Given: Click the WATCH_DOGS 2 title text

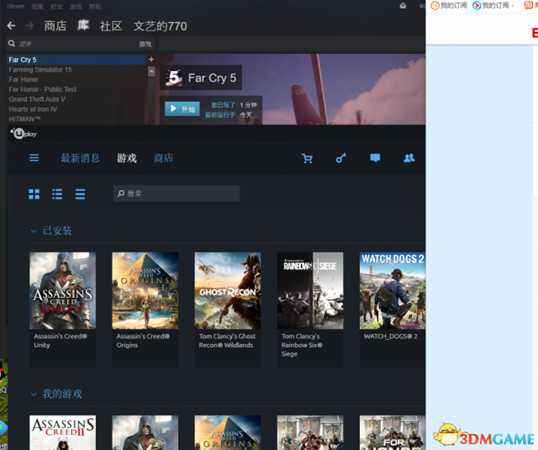Looking at the screenshot, I should pyautogui.click(x=390, y=336).
